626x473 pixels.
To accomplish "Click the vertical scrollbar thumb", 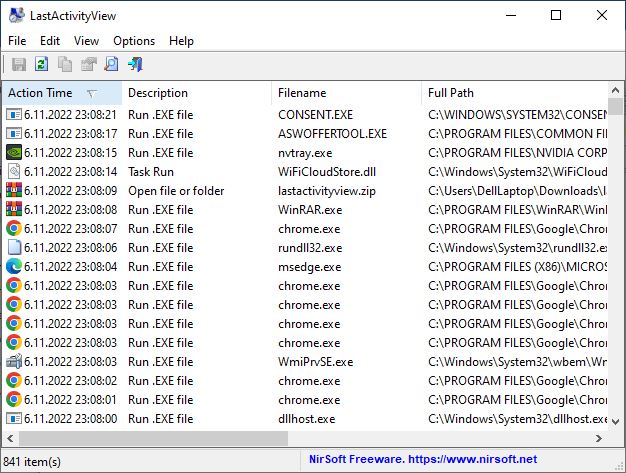I will pyautogui.click(x=616, y=107).
